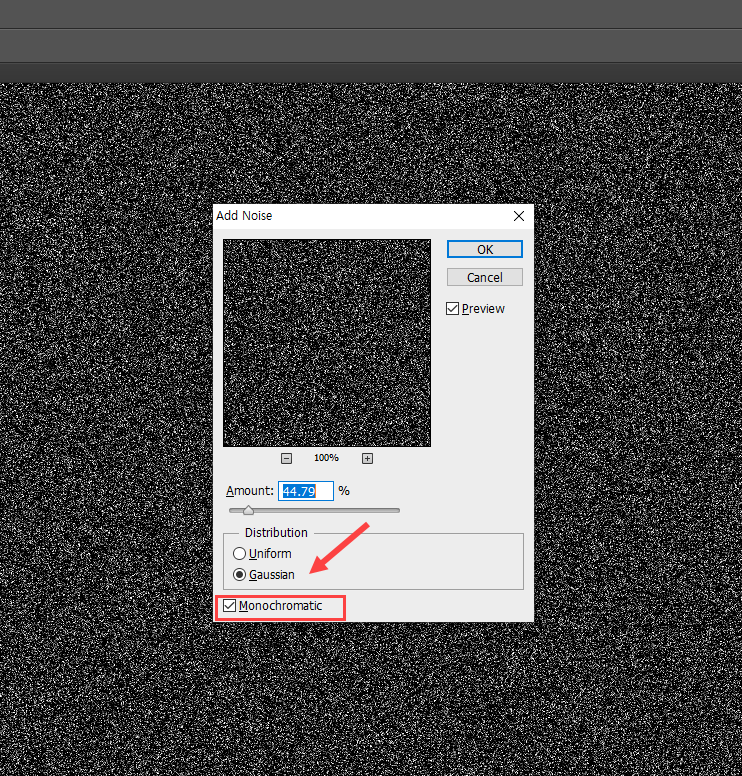This screenshot has height=776, width=742.
Task: Click OK in the Add Noise dialog
Action: pos(485,249)
